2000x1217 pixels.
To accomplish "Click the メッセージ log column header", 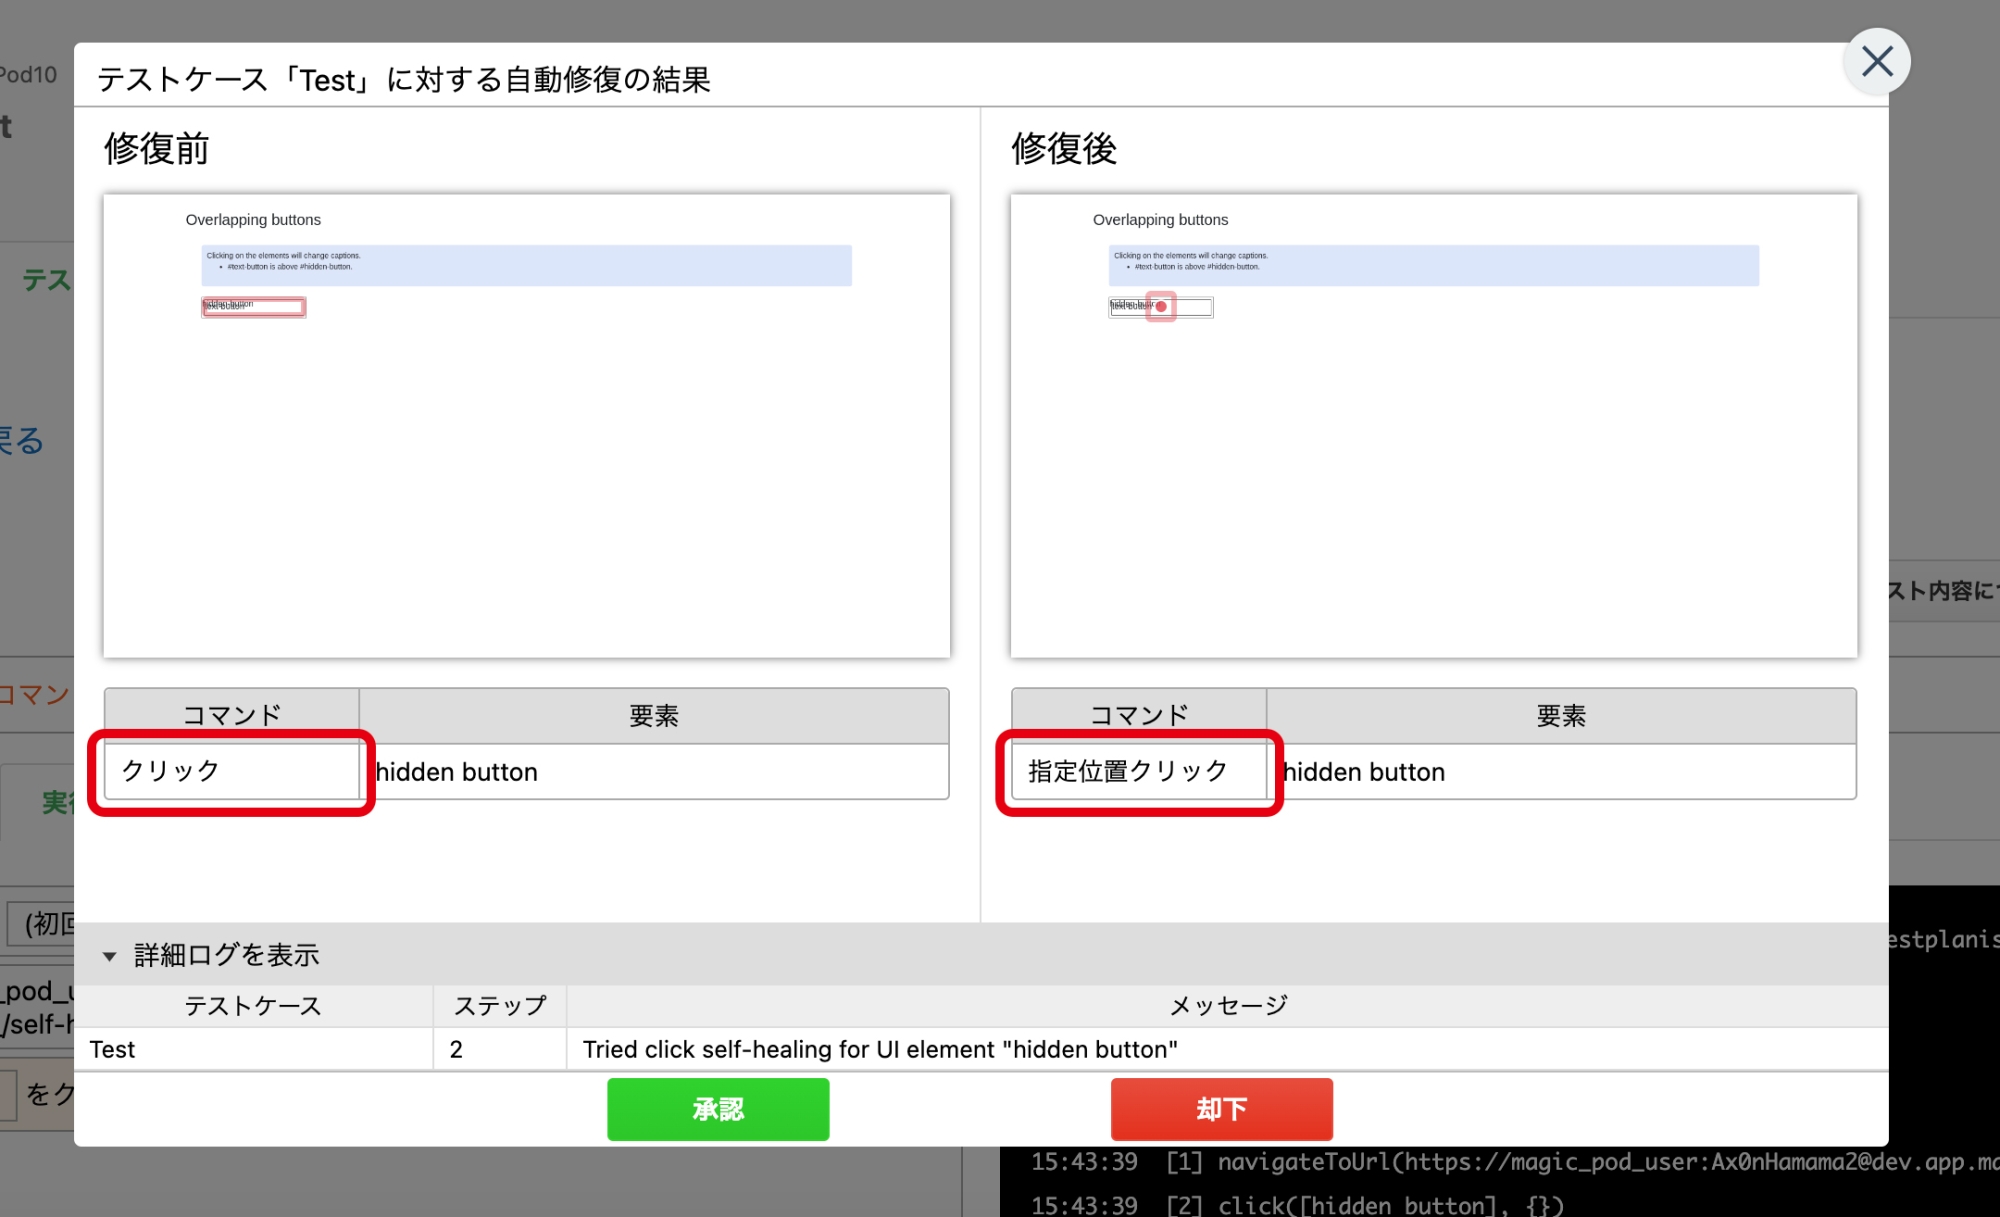I will point(1228,1006).
